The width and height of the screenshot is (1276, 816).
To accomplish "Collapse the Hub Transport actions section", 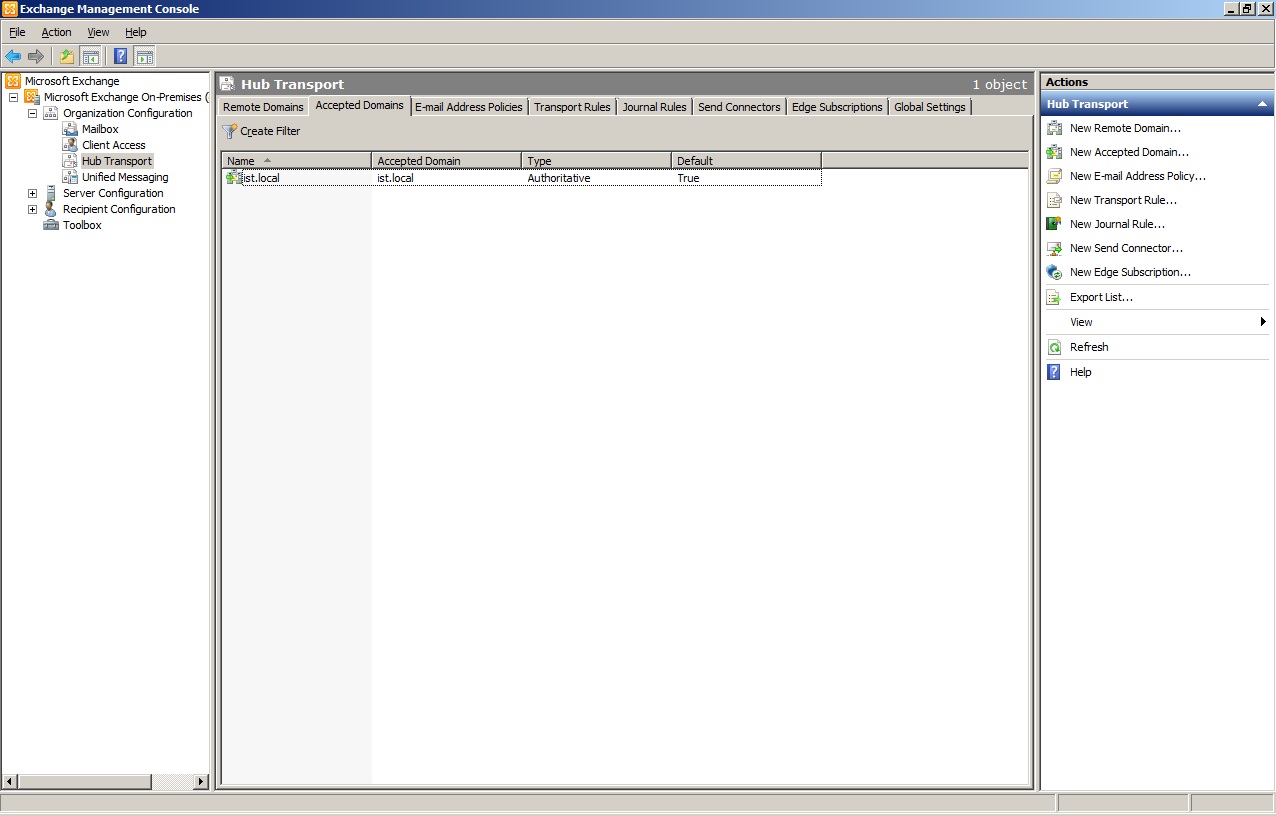I will [x=1262, y=104].
